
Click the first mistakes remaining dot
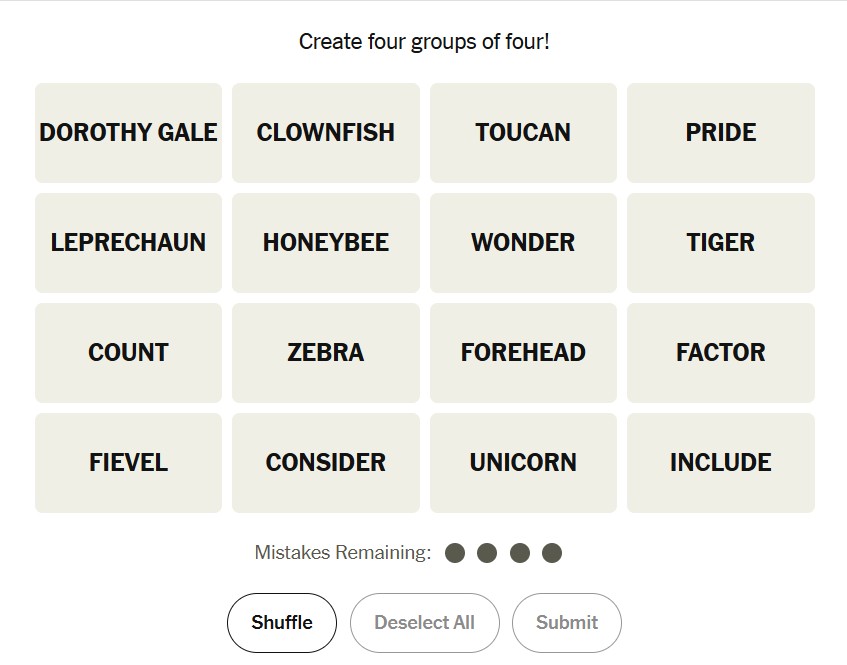click(455, 553)
